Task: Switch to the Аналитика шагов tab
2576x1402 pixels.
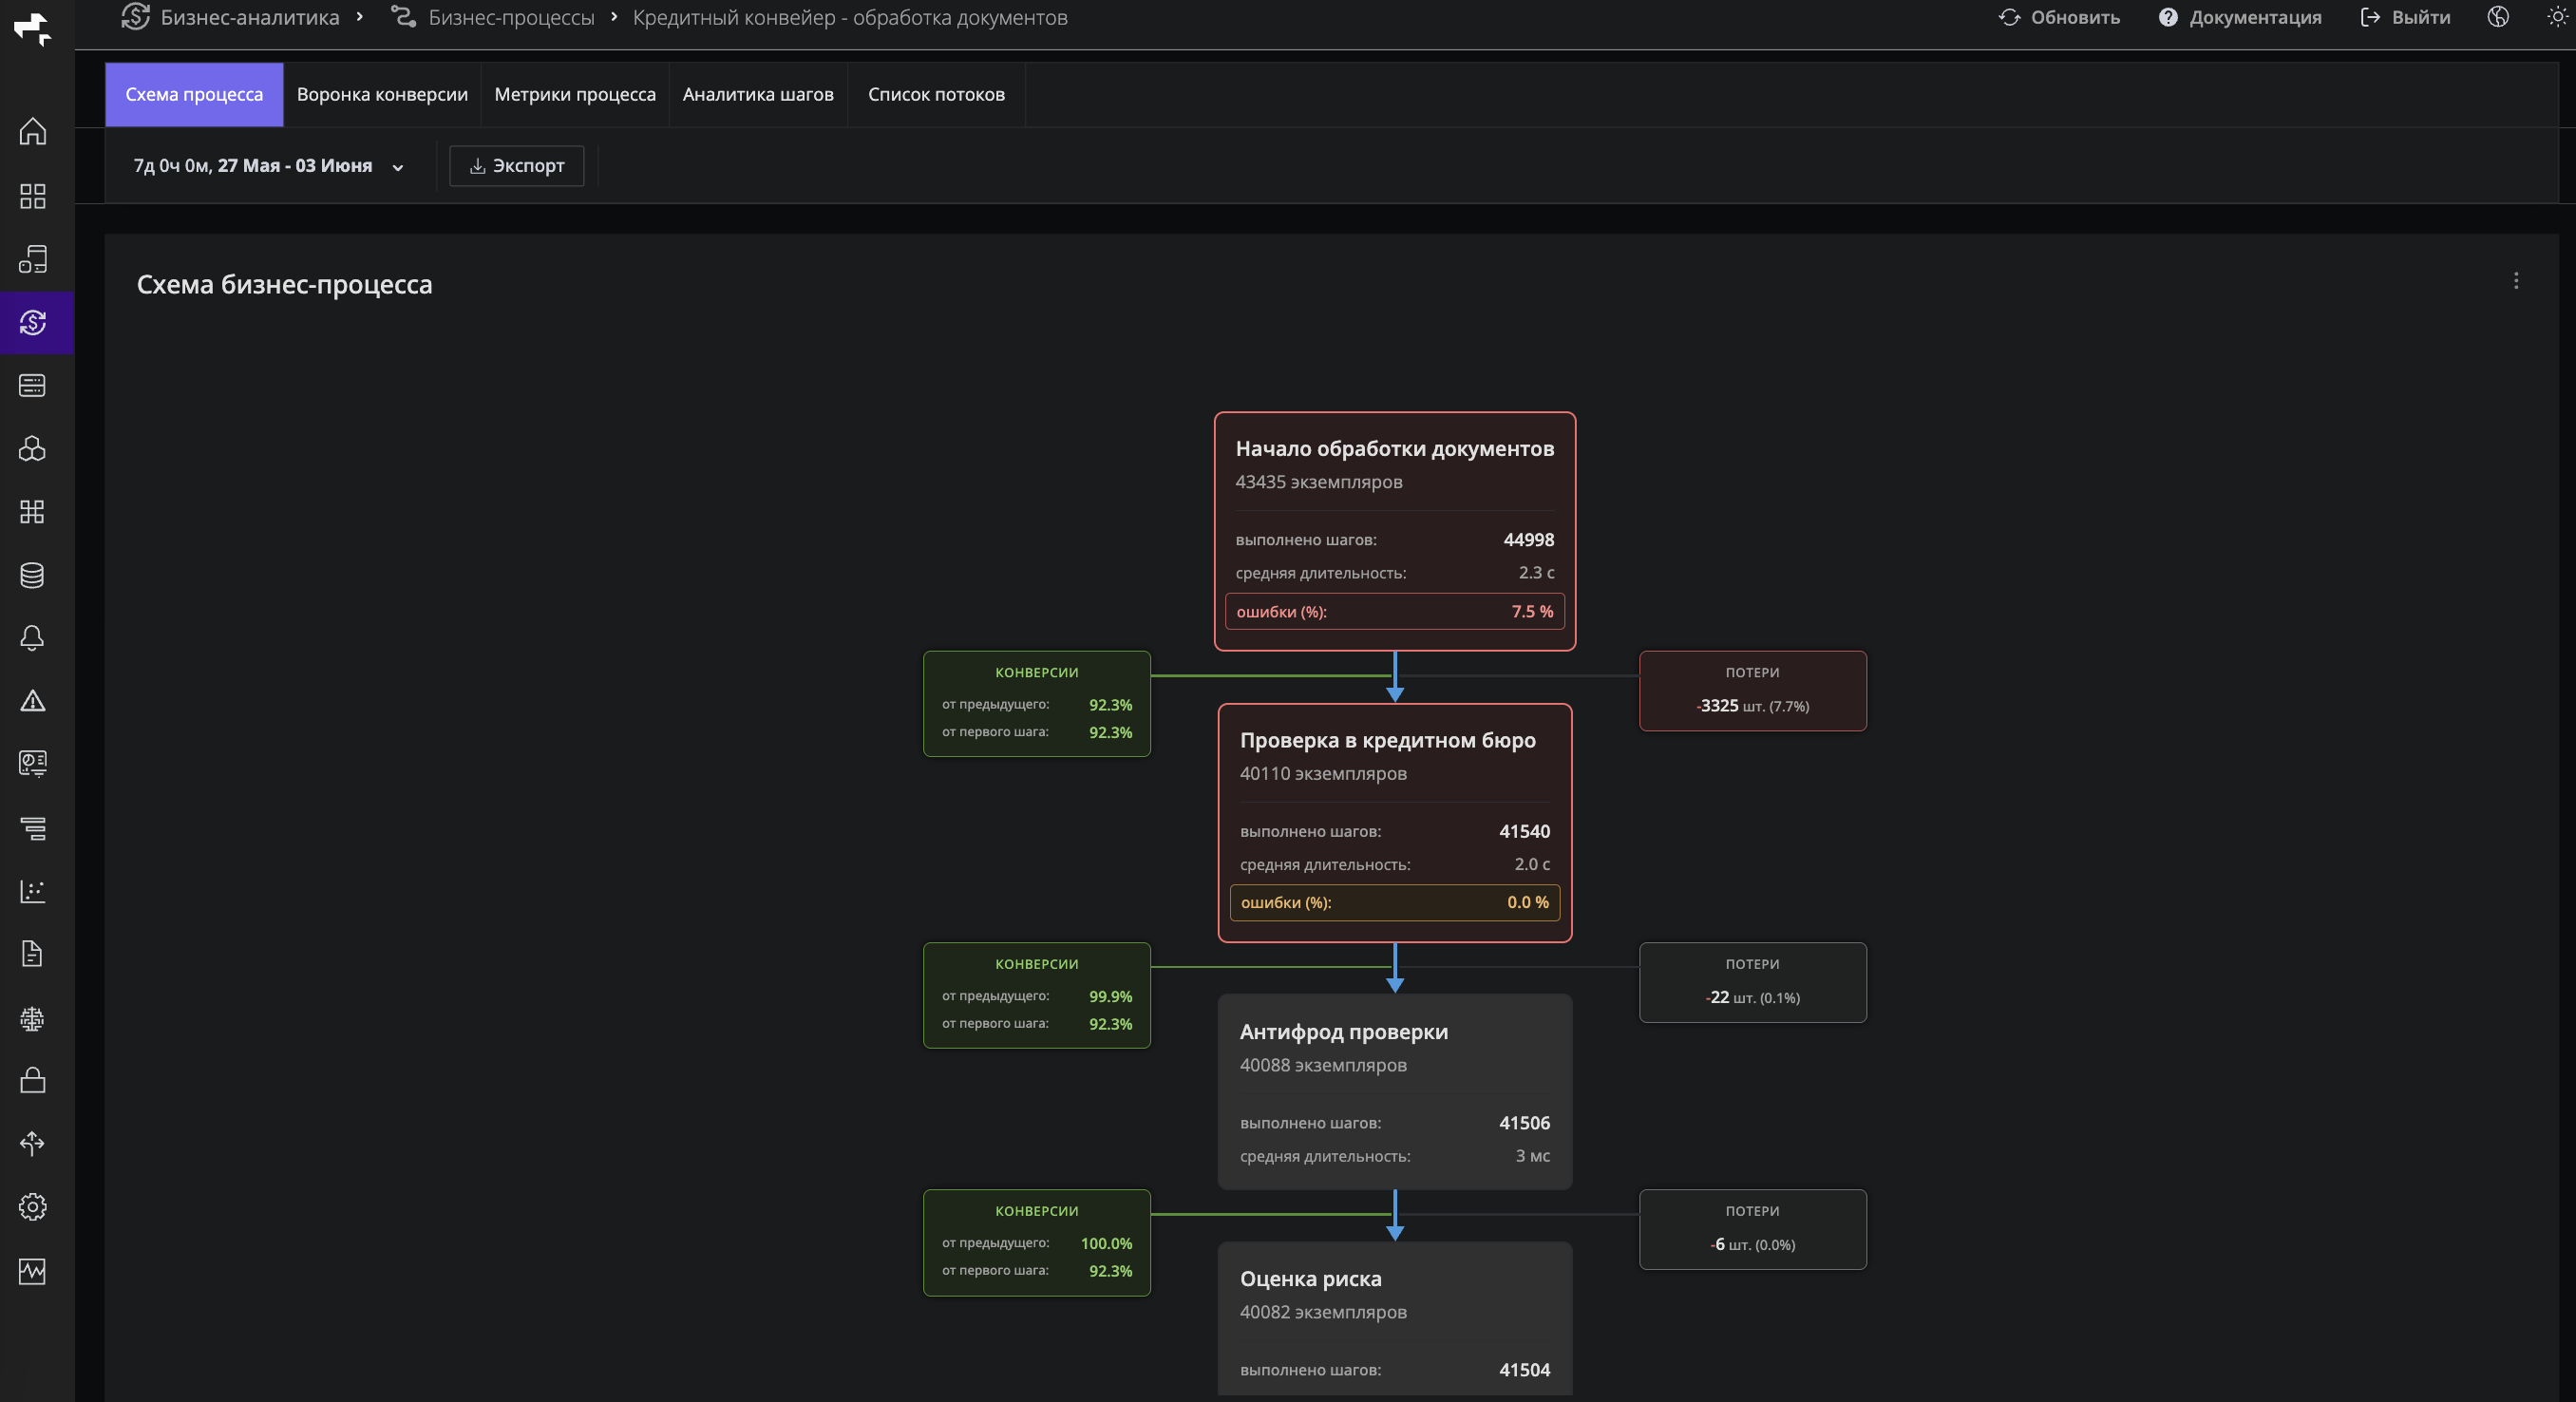Action: click(x=758, y=95)
